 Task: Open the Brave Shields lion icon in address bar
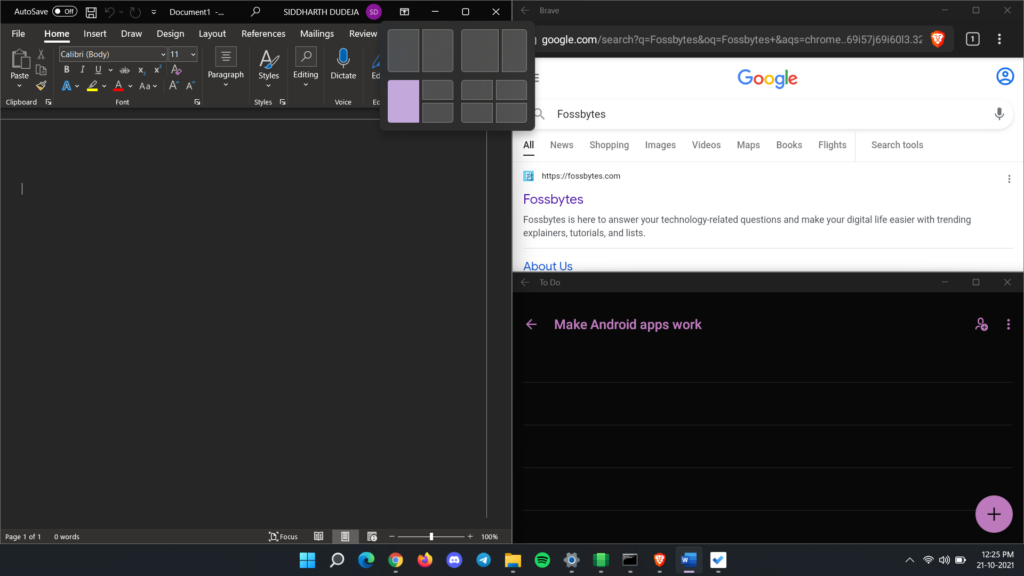click(x=938, y=39)
